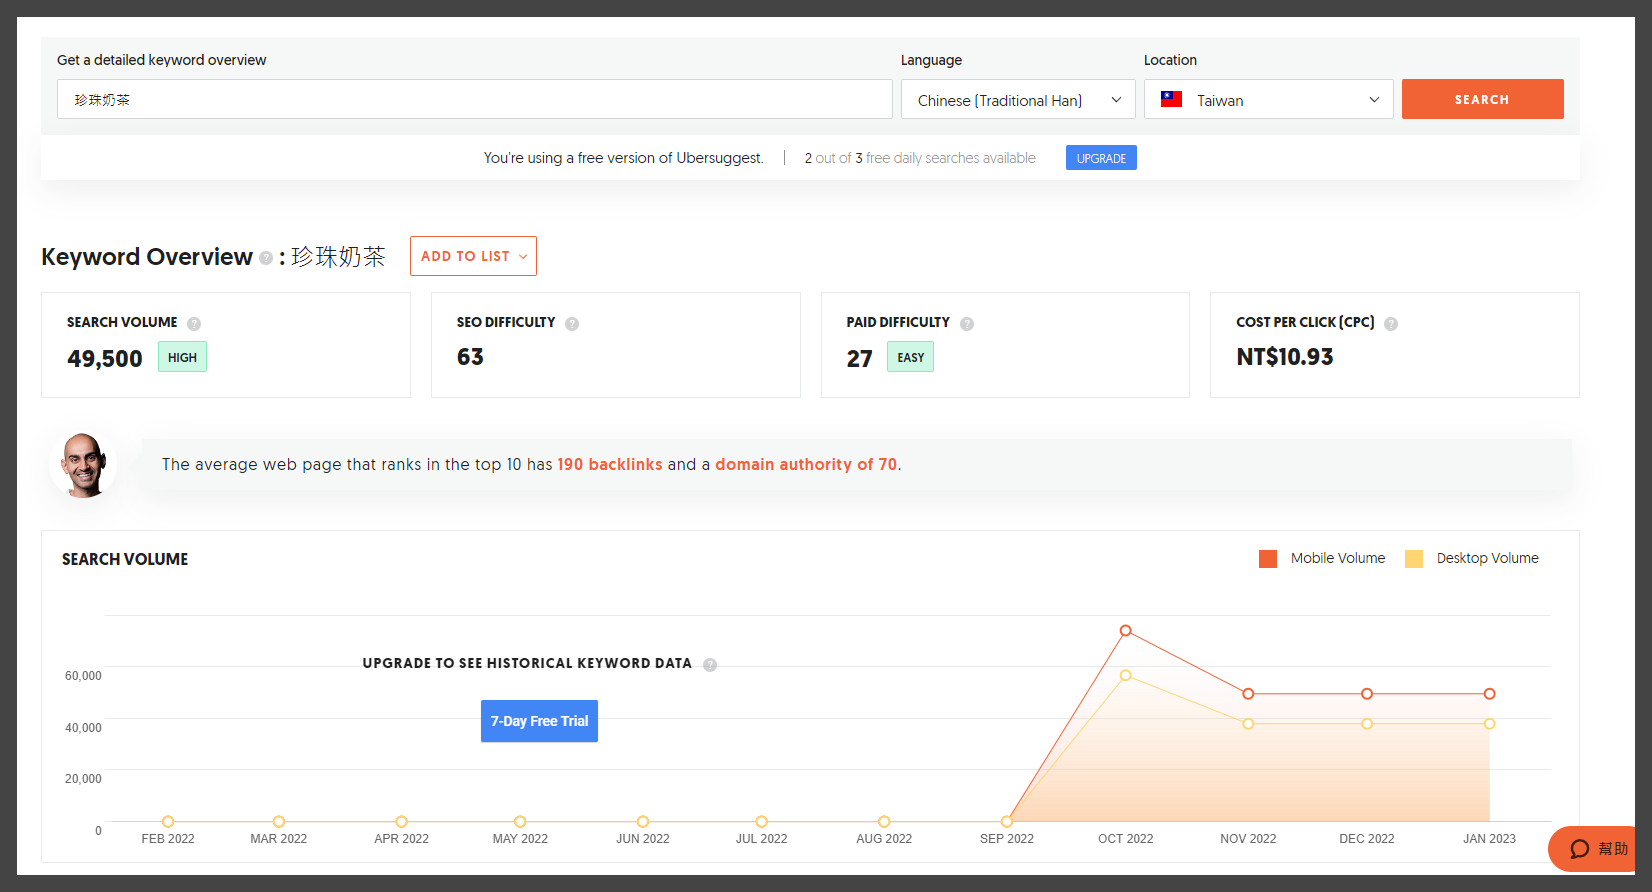The image size is (1652, 892).
Task: Toggle the Mobile Volume legend series
Action: pyautogui.click(x=1322, y=559)
